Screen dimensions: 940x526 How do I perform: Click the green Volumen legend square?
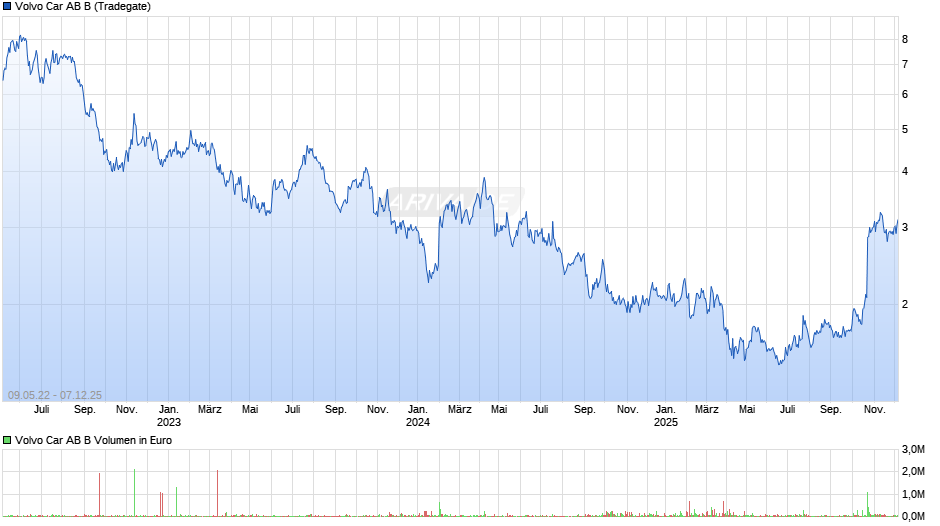7,440
